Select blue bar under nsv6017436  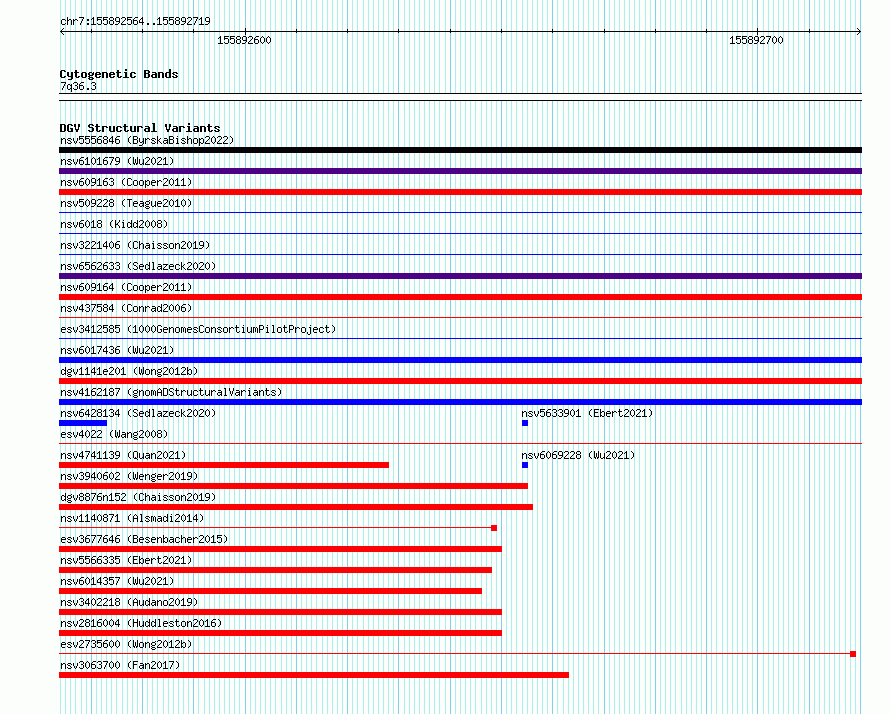[460, 360]
